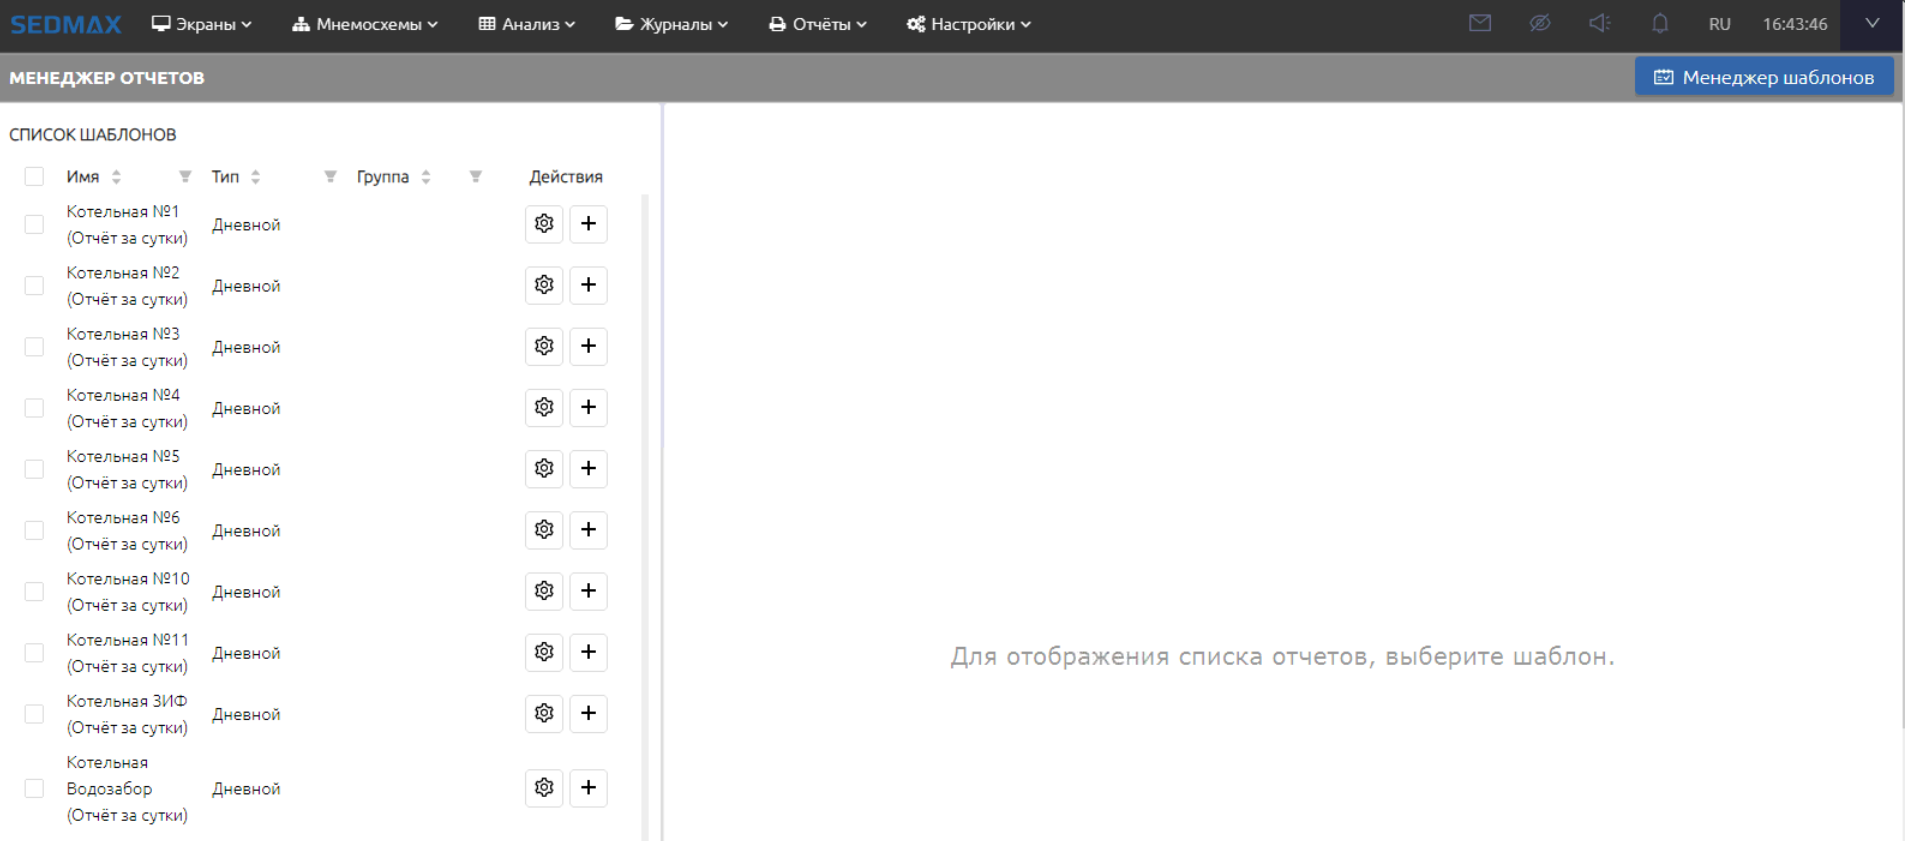Open gear settings for Котельная ЗИФ template
The height and width of the screenshot is (841, 1905).
click(x=544, y=713)
